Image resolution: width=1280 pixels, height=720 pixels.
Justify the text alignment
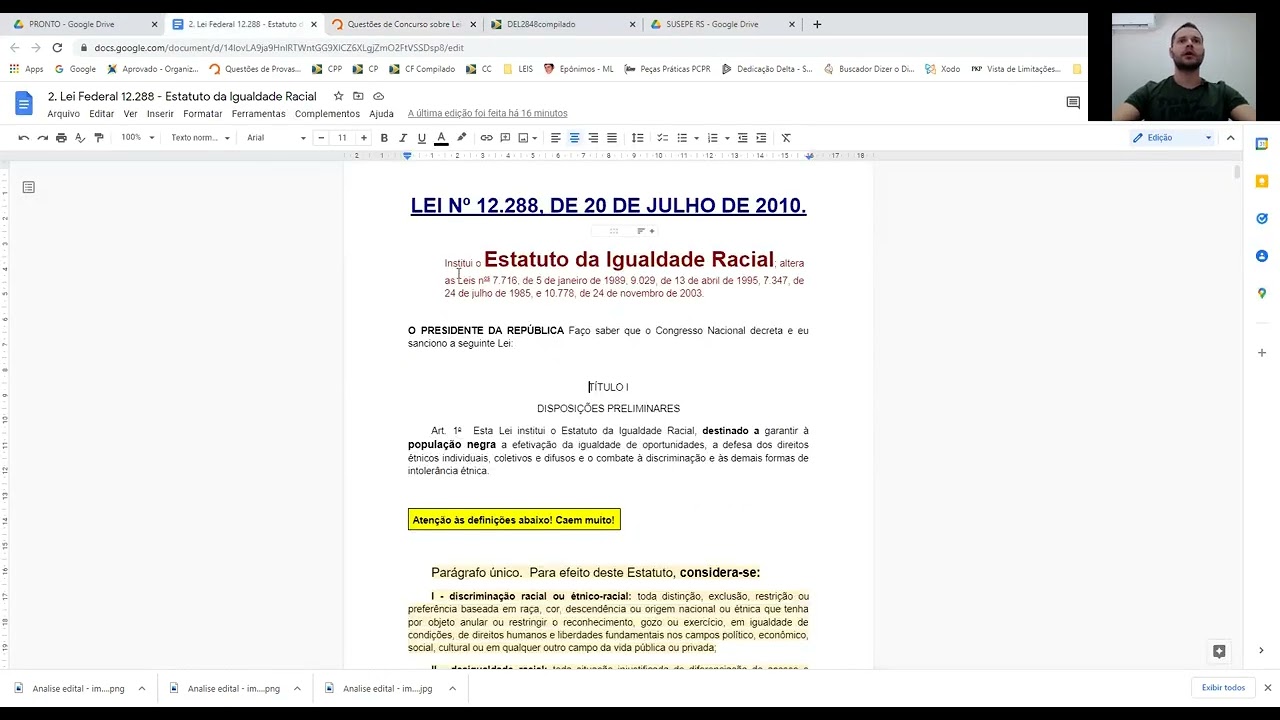click(612, 138)
